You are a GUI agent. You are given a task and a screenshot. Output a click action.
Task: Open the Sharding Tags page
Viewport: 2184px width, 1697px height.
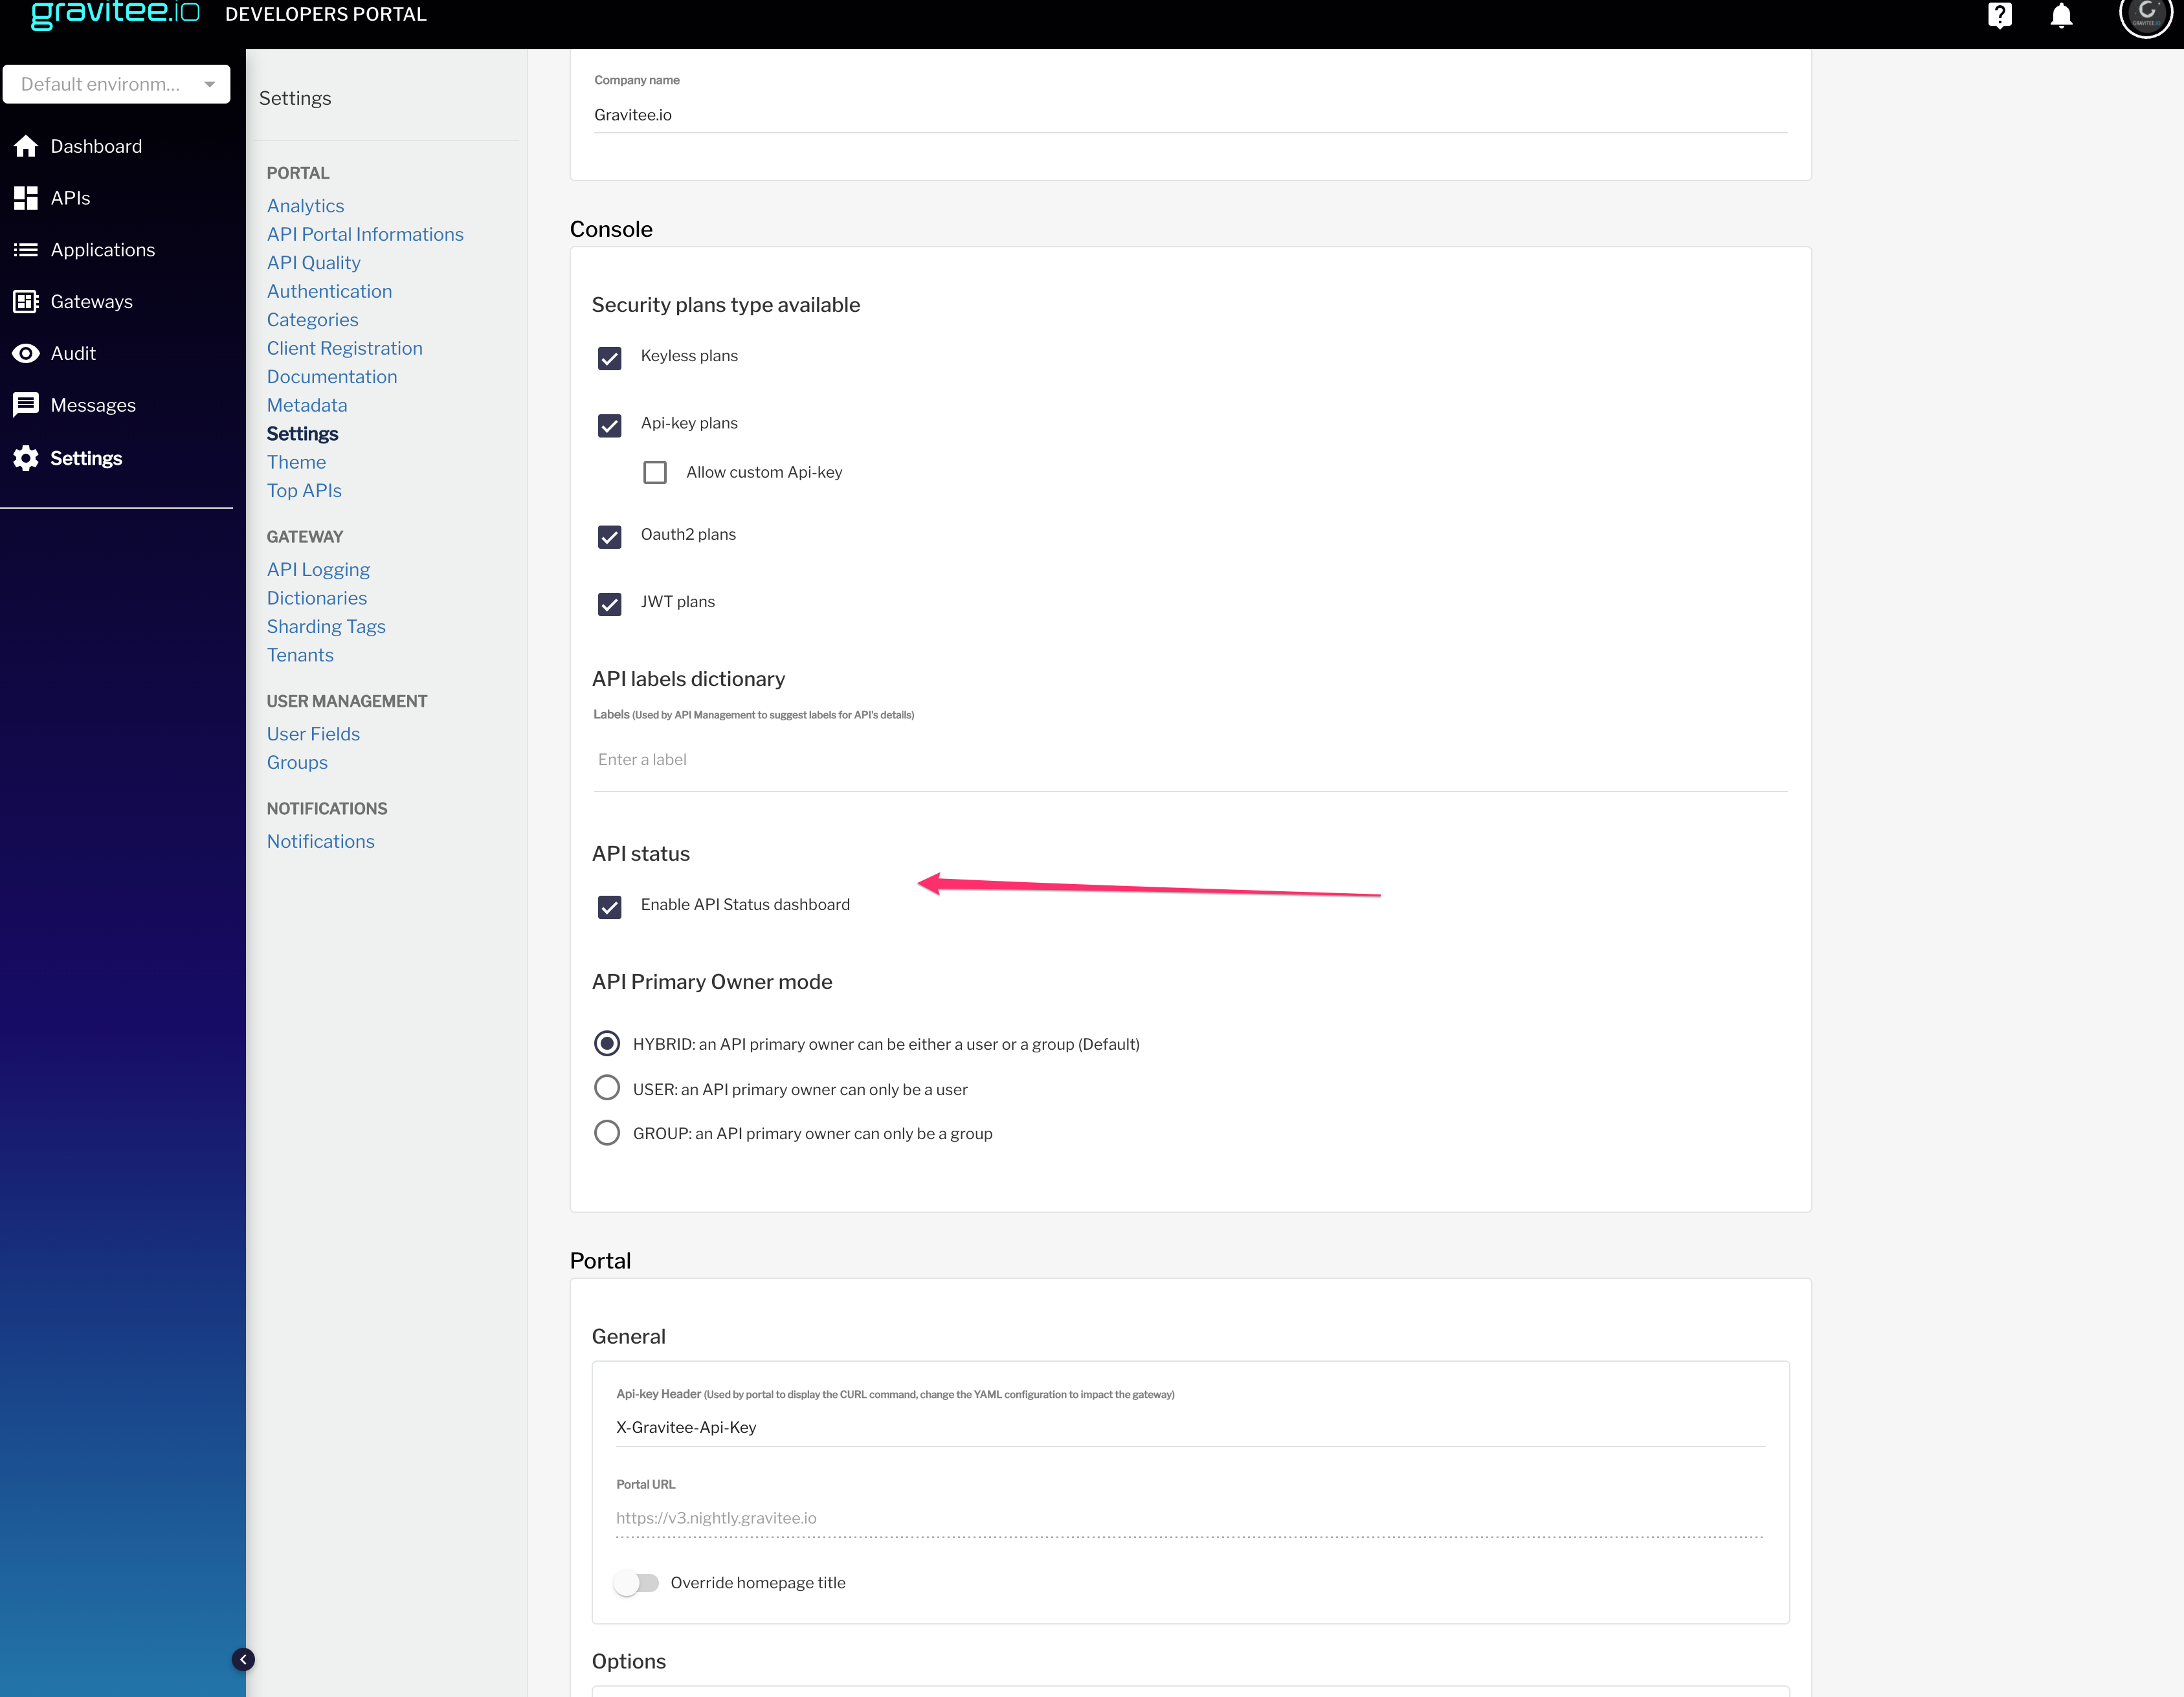(326, 626)
